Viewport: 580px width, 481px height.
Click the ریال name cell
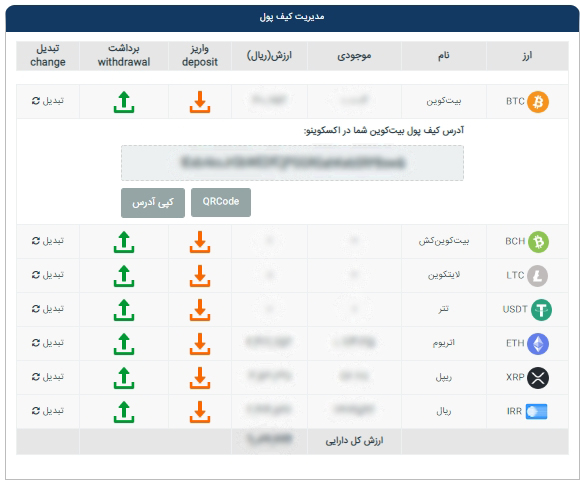coord(444,411)
